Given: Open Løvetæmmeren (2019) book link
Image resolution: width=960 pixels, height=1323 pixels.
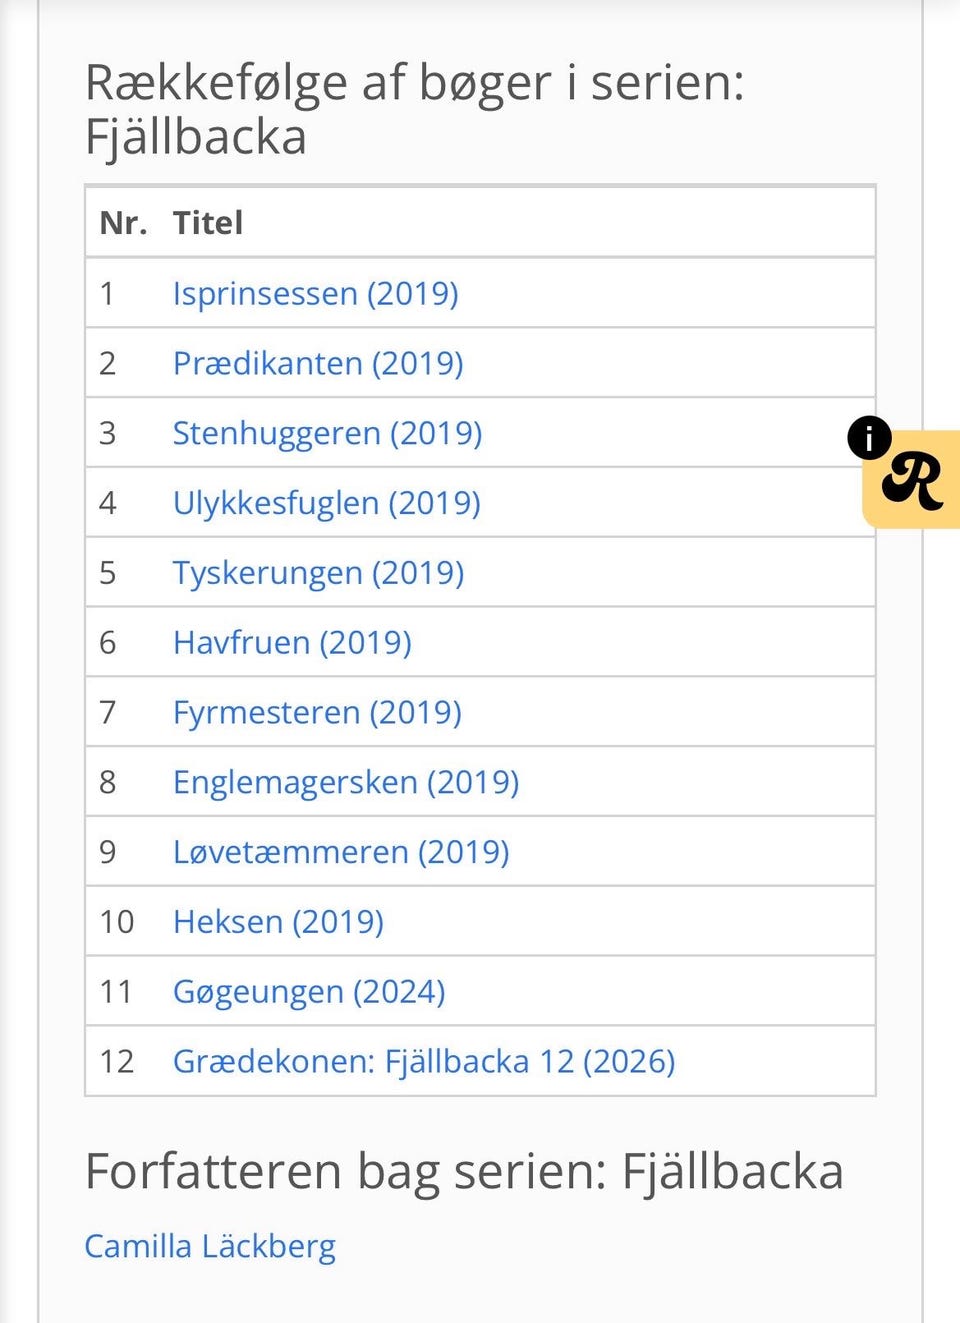Looking at the screenshot, I should [341, 852].
